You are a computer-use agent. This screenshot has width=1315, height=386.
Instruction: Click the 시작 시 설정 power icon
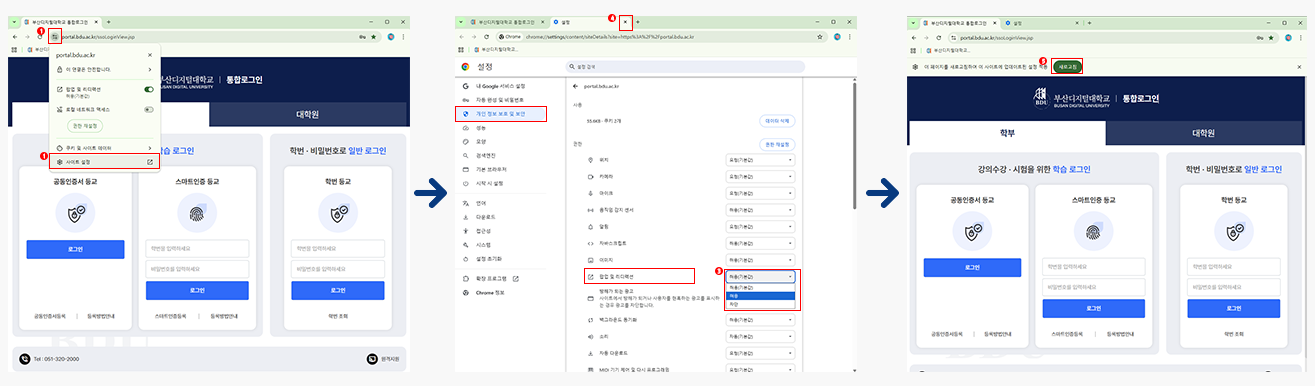466,183
